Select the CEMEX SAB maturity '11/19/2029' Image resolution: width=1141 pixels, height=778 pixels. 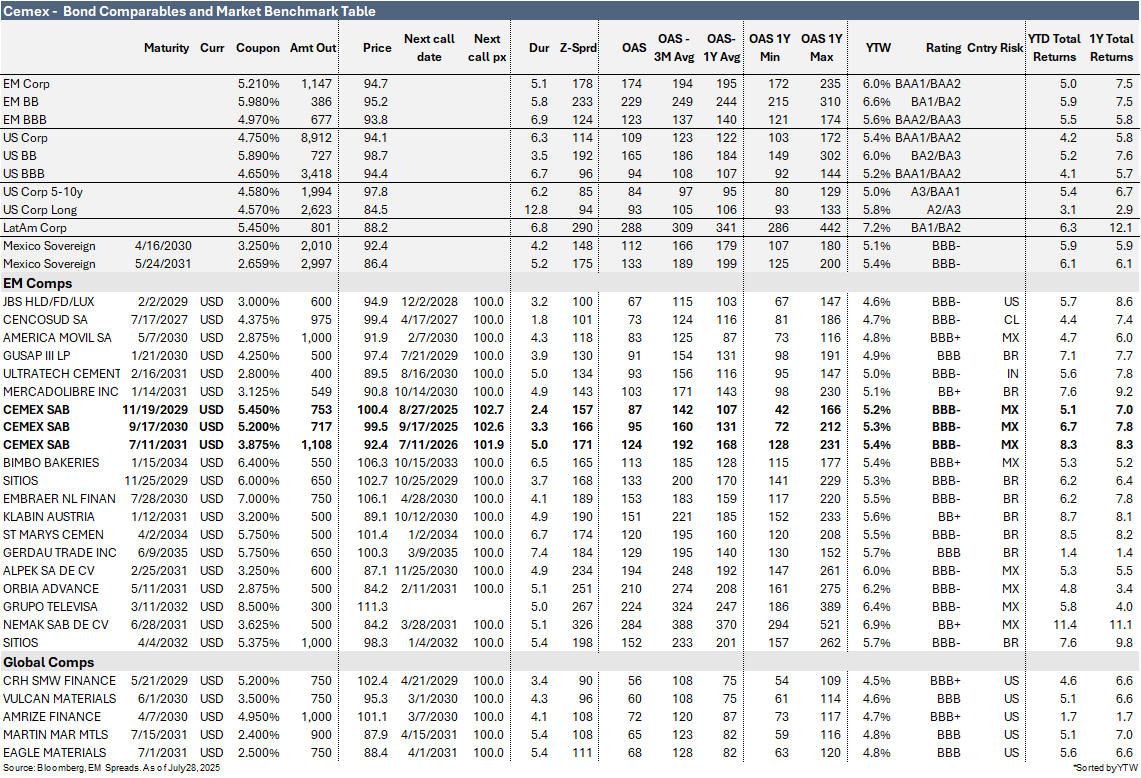coord(155,410)
